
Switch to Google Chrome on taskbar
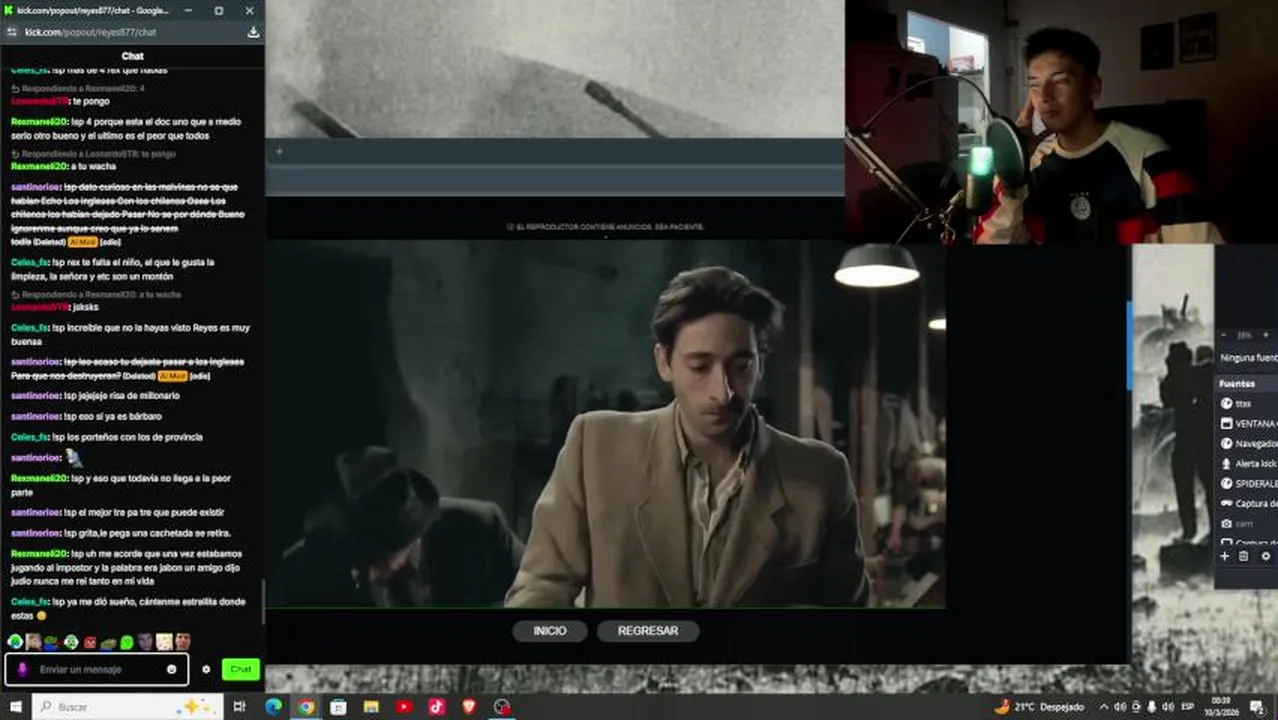pyautogui.click(x=306, y=707)
